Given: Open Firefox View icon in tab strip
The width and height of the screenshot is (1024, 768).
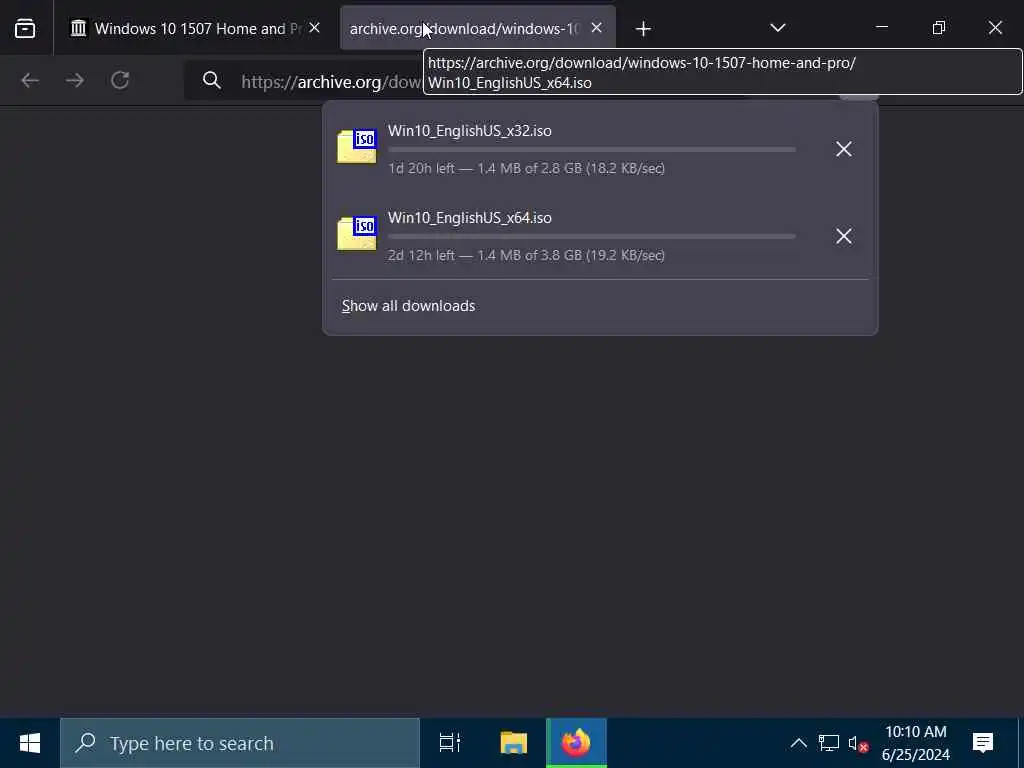Looking at the screenshot, I should coord(25,29).
